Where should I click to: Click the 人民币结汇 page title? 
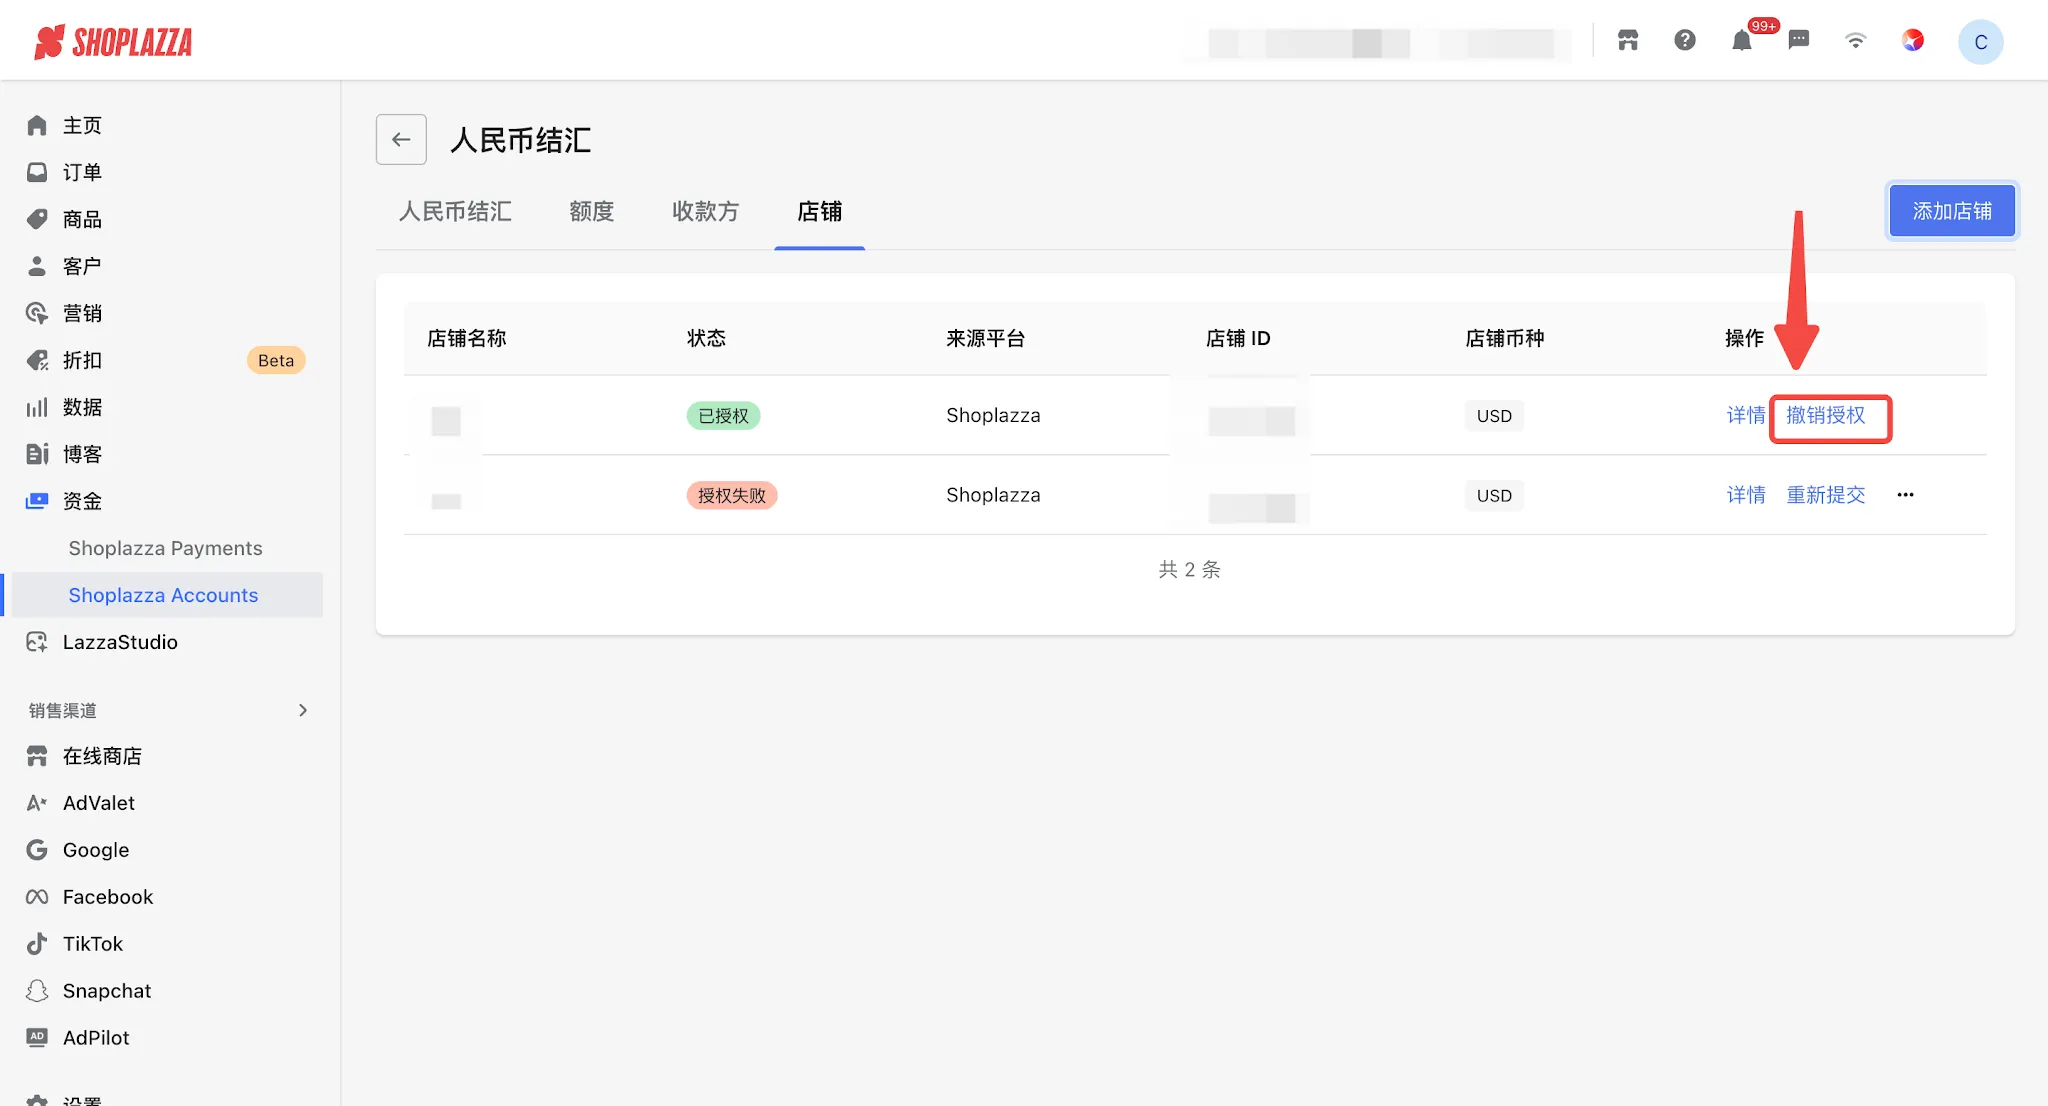[x=521, y=140]
